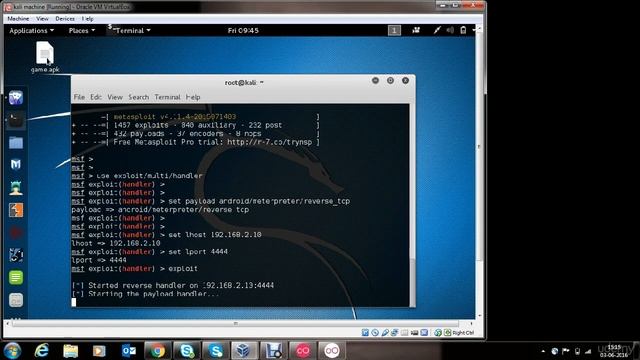The width and height of the screenshot is (640, 360).
Task: Click the Windows taskbar clock date
Action: pyautogui.click(x=614, y=355)
